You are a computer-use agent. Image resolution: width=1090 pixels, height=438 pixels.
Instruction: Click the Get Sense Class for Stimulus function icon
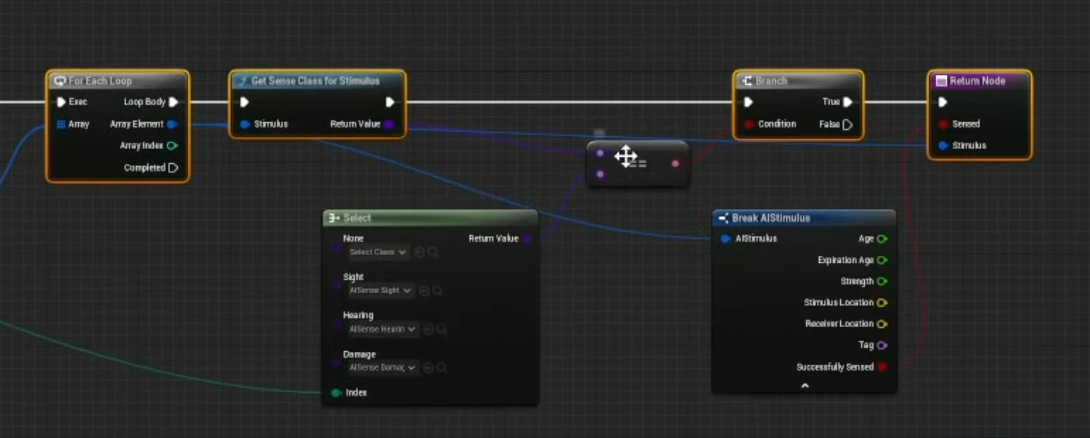click(x=242, y=81)
